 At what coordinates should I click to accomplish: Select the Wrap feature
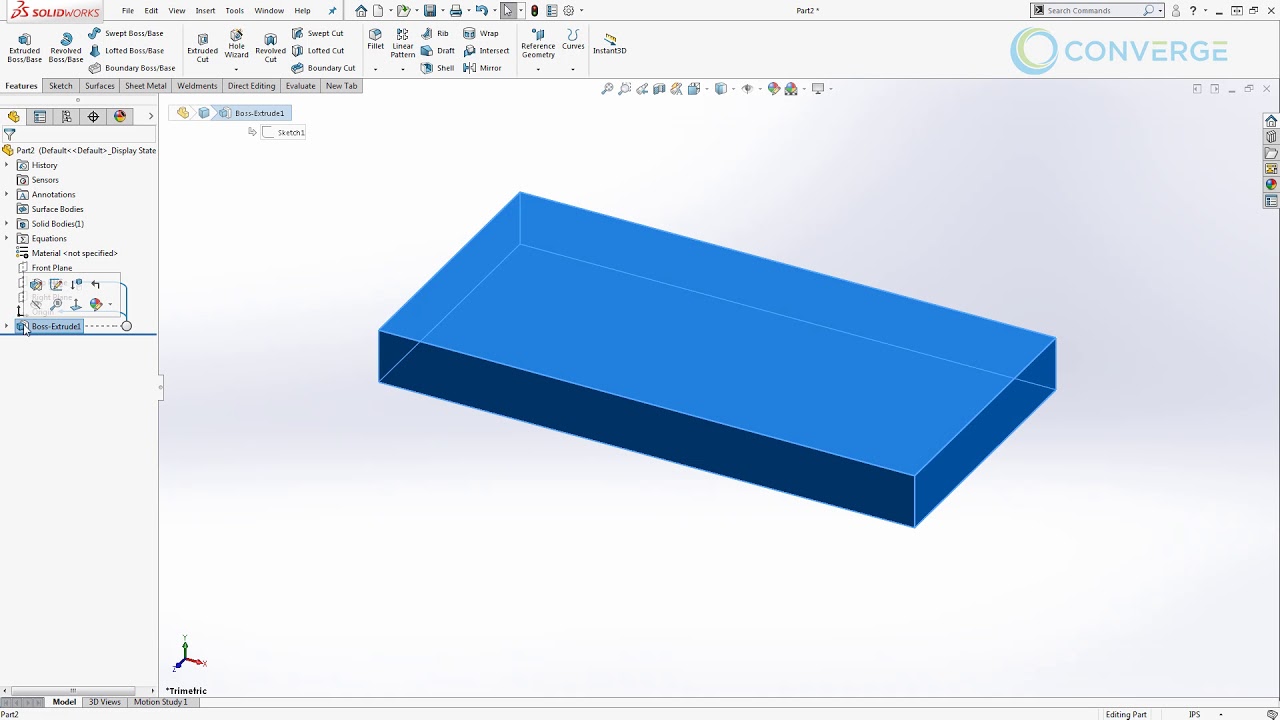pyautogui.click(x=480, y=33)
